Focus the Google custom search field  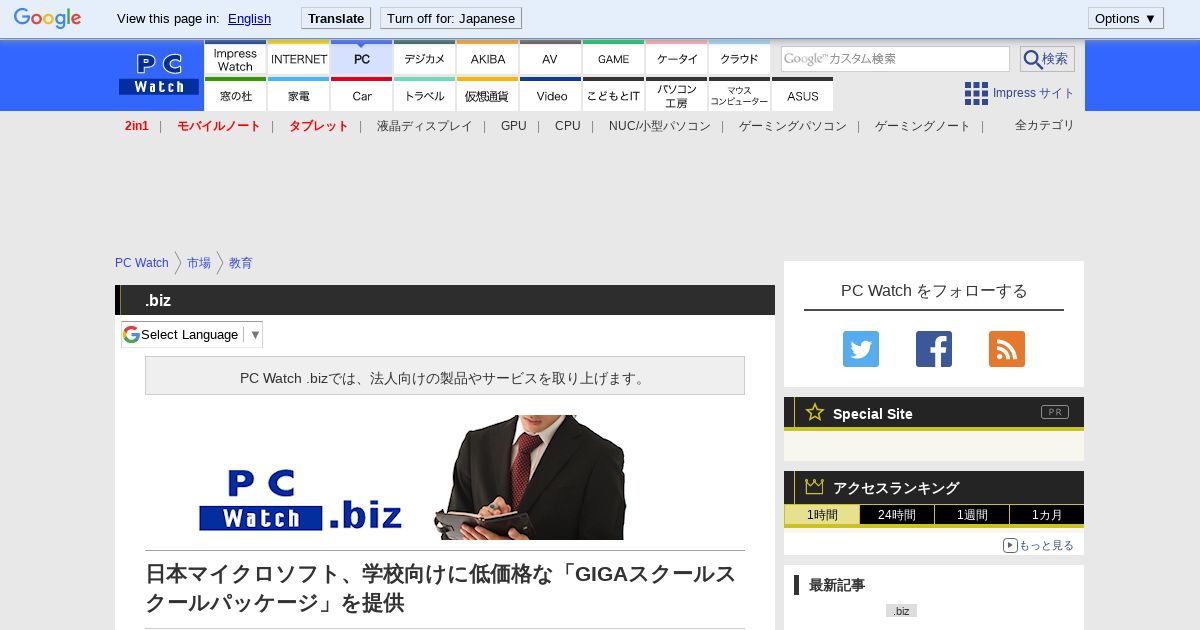click(x=895, y=59)
